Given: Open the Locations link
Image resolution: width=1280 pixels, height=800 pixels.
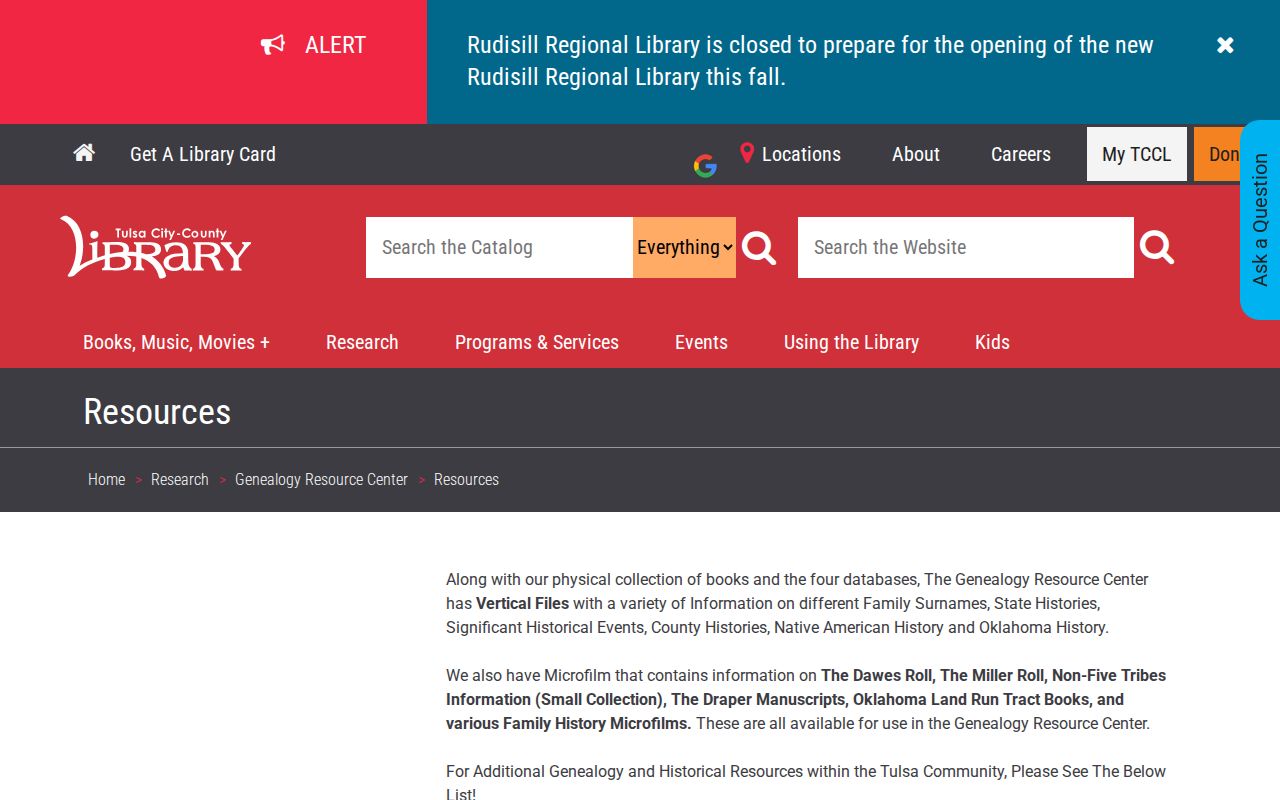Looking at the screenshot, I should click(801, 154).
